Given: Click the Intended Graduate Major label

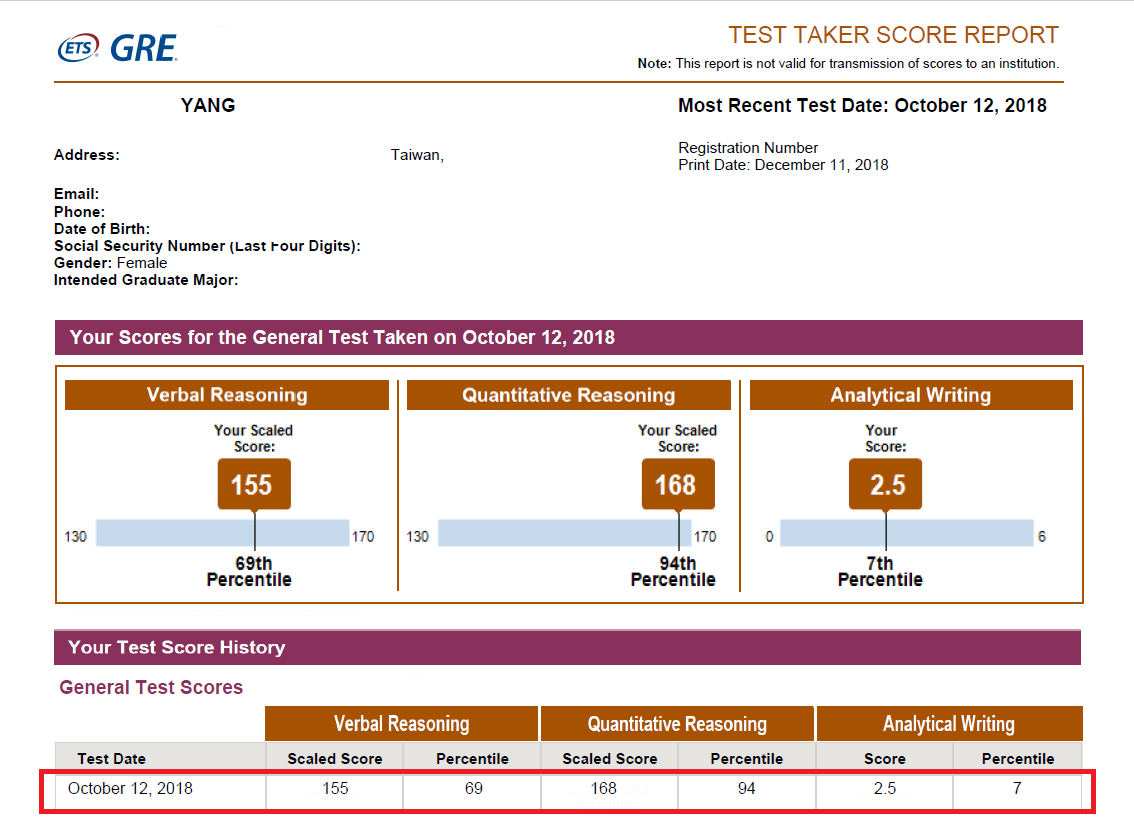Looking at the screenshot, I should tap(145, 280).
